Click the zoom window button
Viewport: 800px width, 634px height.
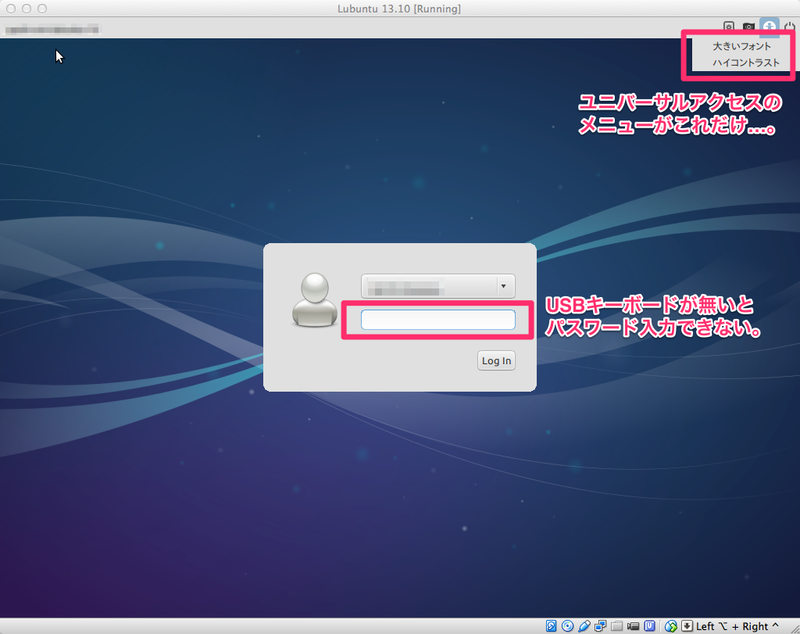click(x=42, y=9)
